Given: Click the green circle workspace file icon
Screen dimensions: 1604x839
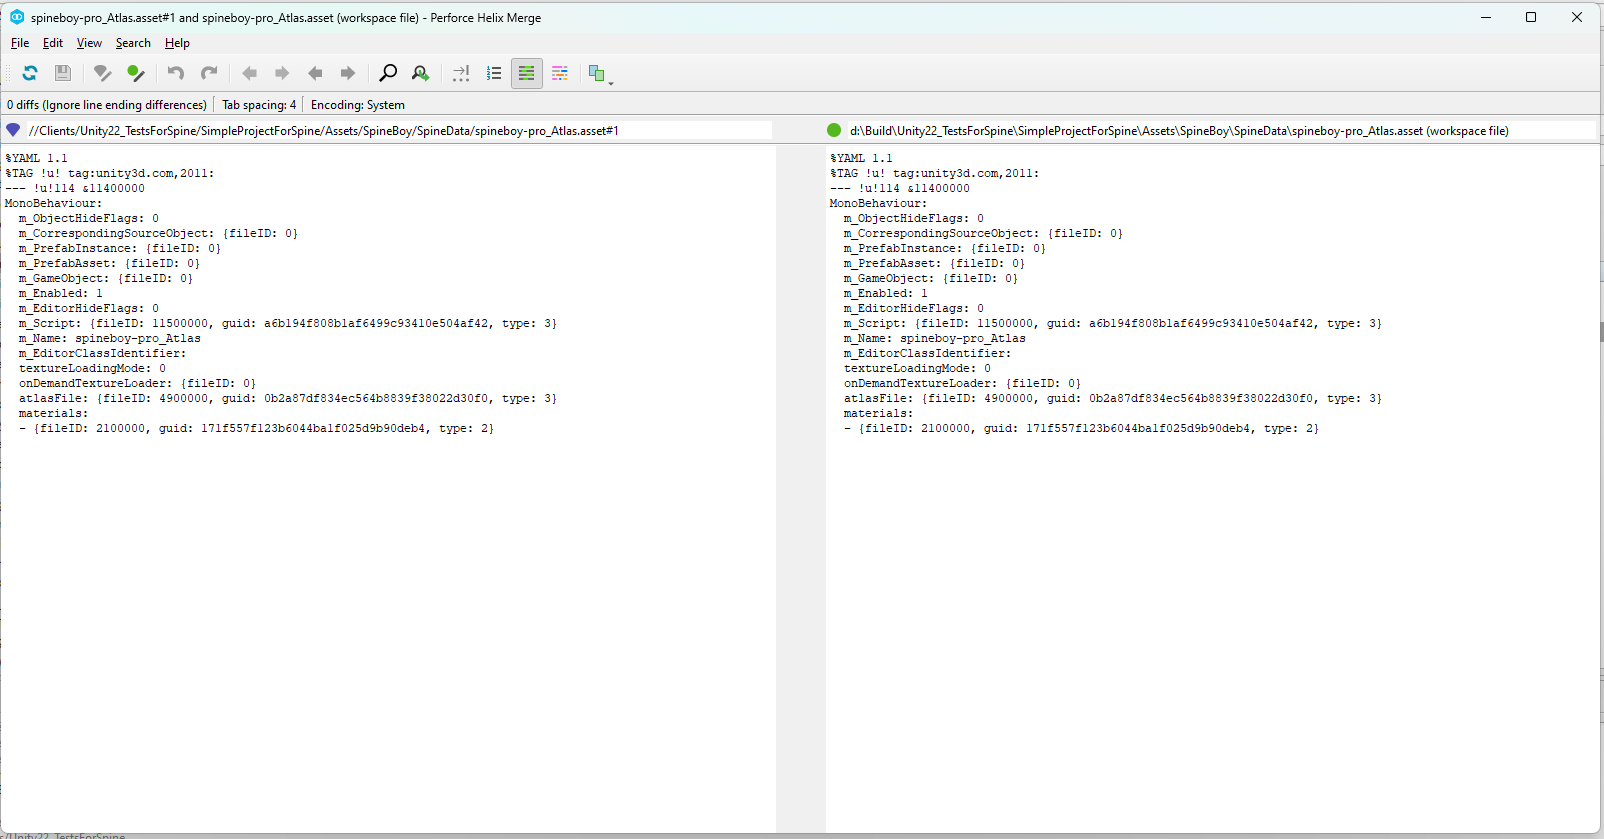Looking at the screenshot, I should (x=834, y=130).
